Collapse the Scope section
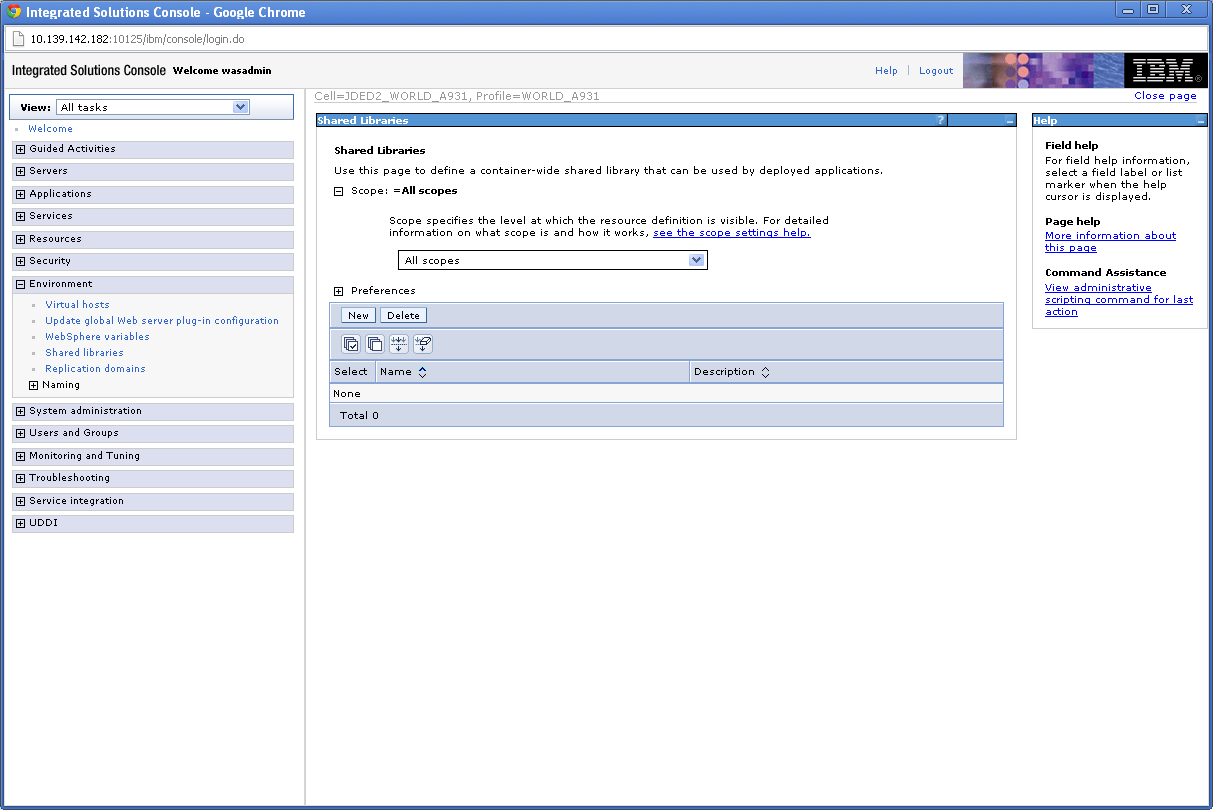The height and width of the screenshot is (810, 1213). coord(338,191)
